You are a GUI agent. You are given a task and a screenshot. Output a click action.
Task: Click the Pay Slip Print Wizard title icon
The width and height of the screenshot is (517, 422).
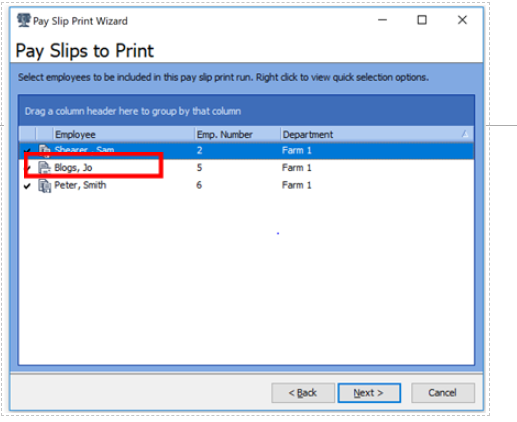click(x=24, y=20)
